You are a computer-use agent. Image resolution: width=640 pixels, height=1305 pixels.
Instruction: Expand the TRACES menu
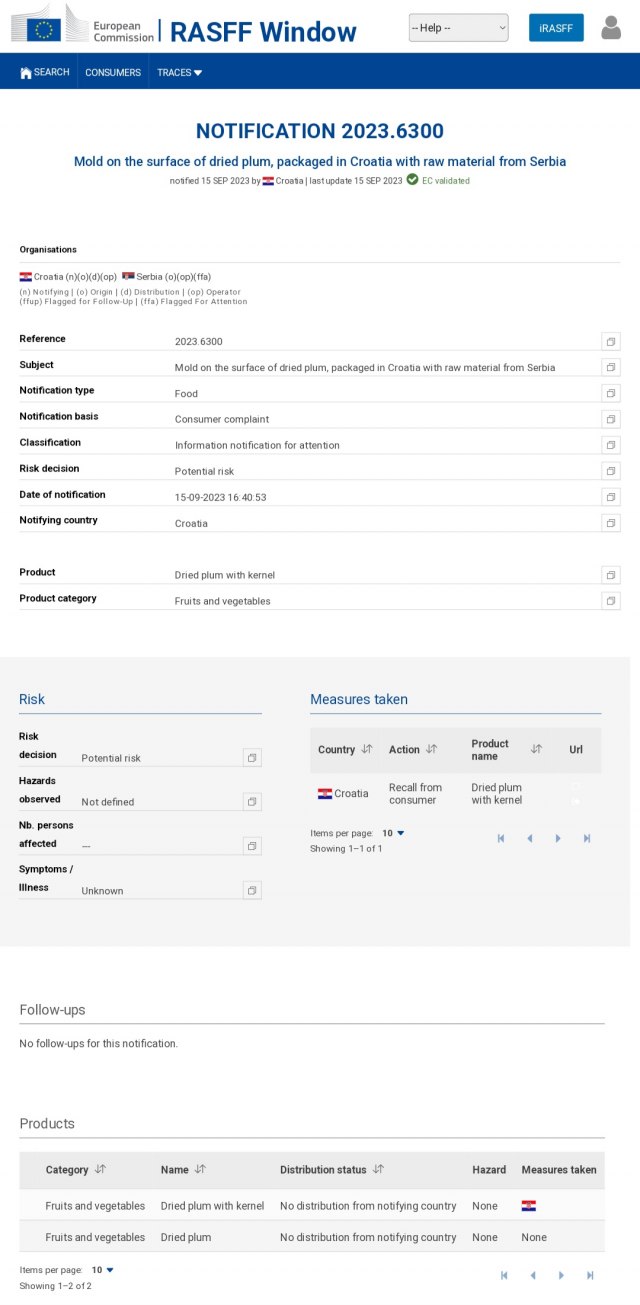pos(179,72)
